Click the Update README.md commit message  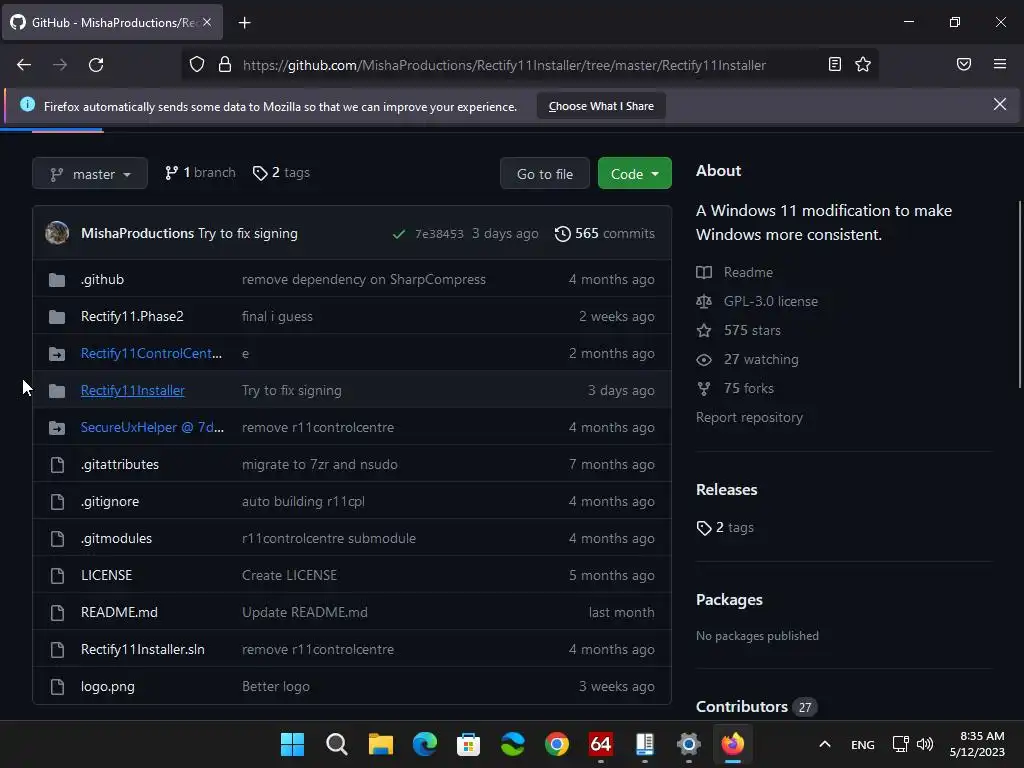[304, 613]
